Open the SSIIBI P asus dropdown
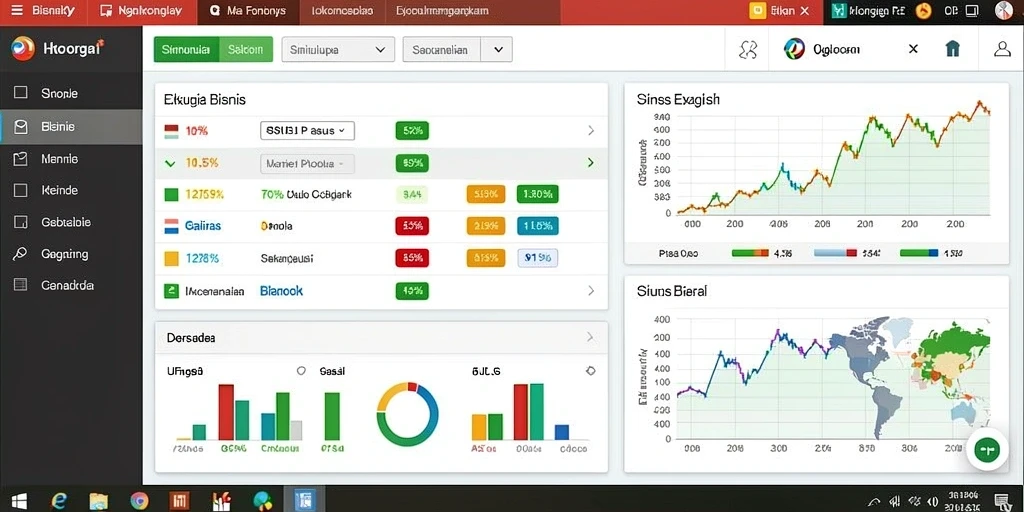The height and width of the screenshot is (512, 1024). (307, 131)
